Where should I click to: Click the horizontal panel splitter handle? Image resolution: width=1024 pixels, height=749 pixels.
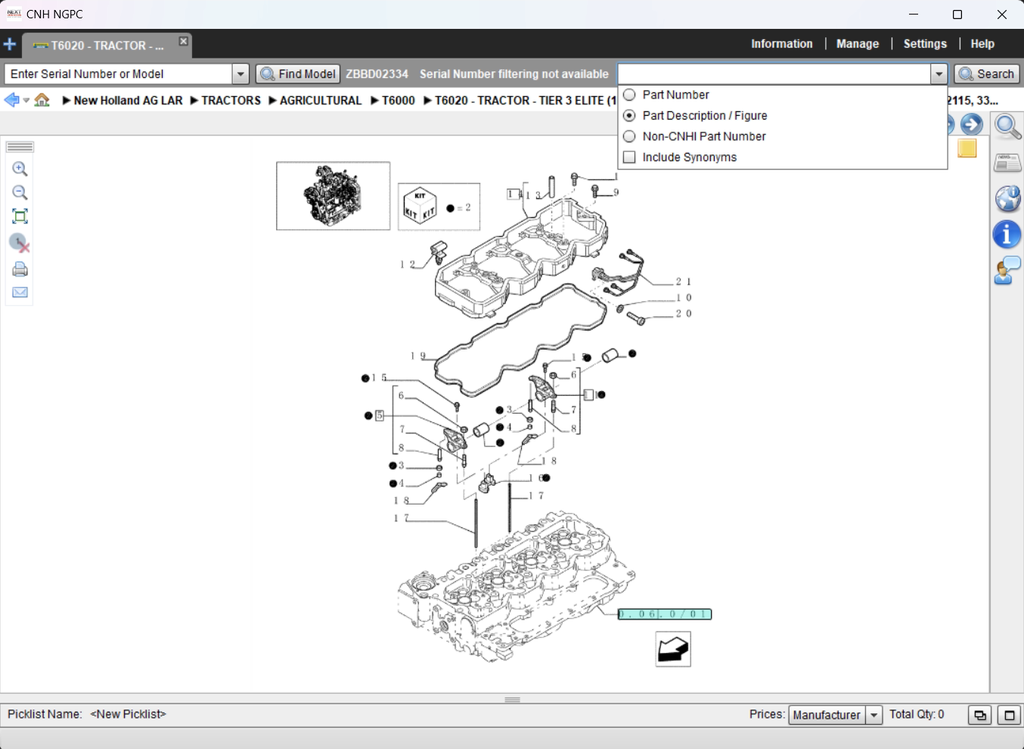click(512, 699)
